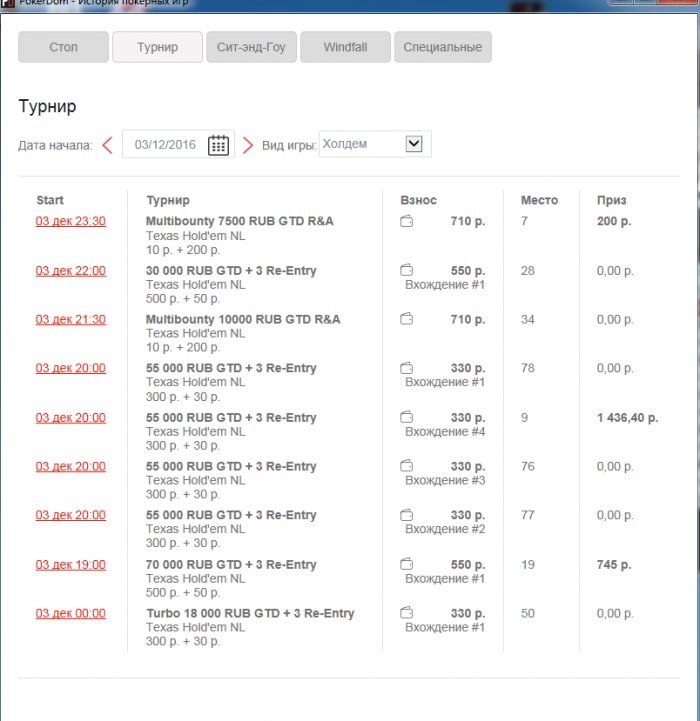Go to next date with right arrow
This screenshot has height=721, width=700.
point(247,145)
